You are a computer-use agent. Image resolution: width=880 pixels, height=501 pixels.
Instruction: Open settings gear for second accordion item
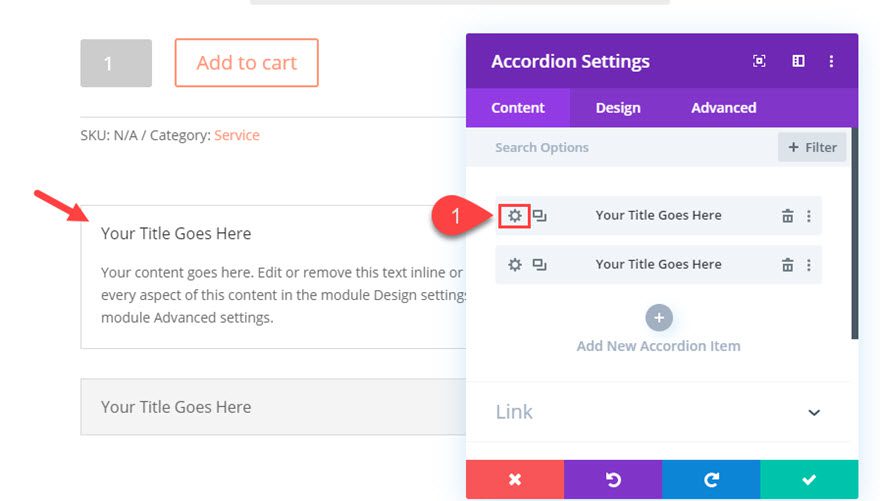point(515,265)
